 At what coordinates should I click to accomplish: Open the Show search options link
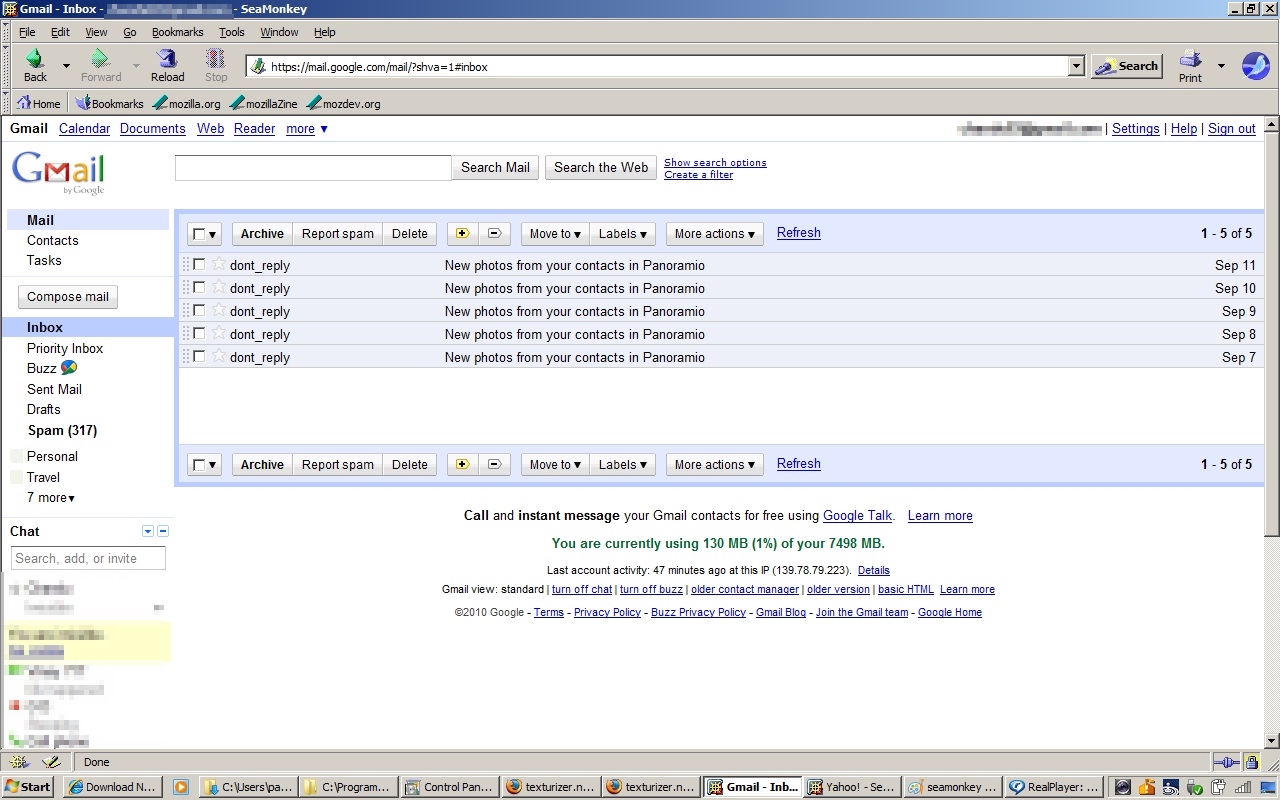[714, 162]
